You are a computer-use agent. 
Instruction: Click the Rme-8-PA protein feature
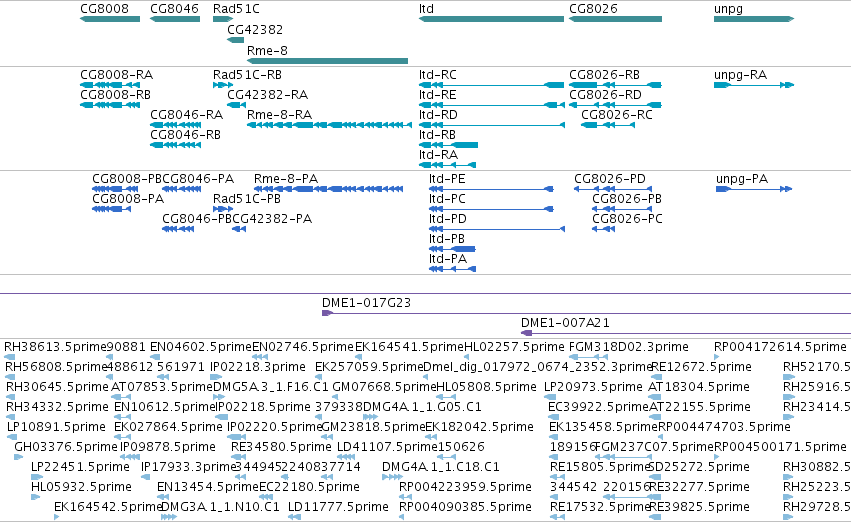328,189
